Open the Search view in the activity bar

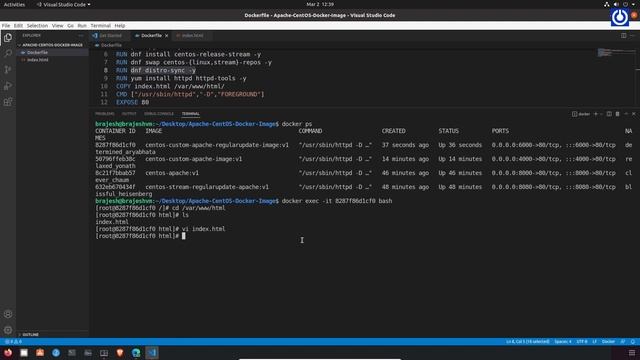point(8,53)
